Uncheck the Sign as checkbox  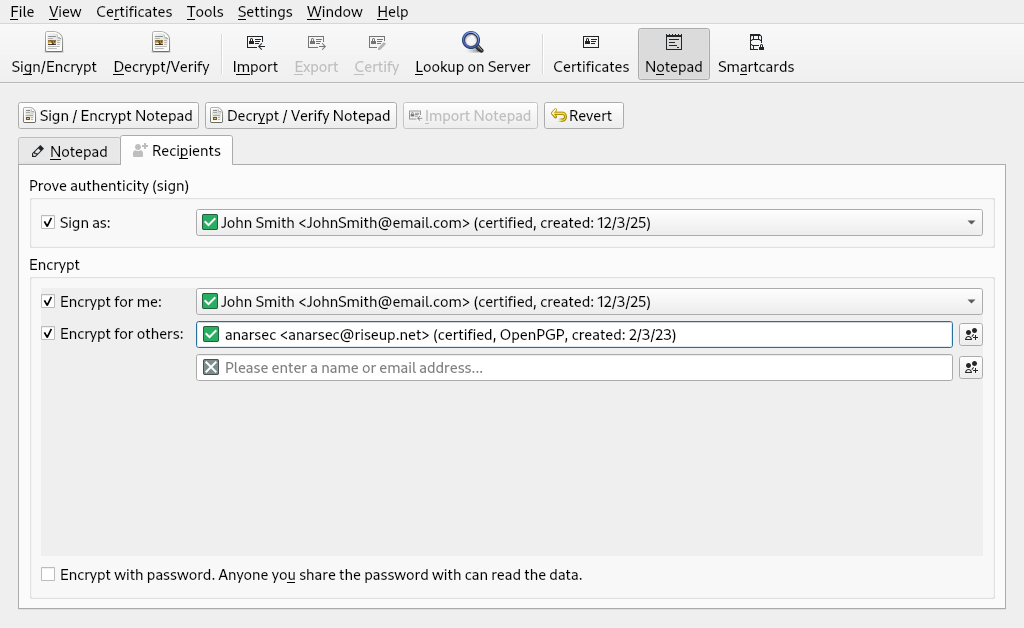click(48, 221)
